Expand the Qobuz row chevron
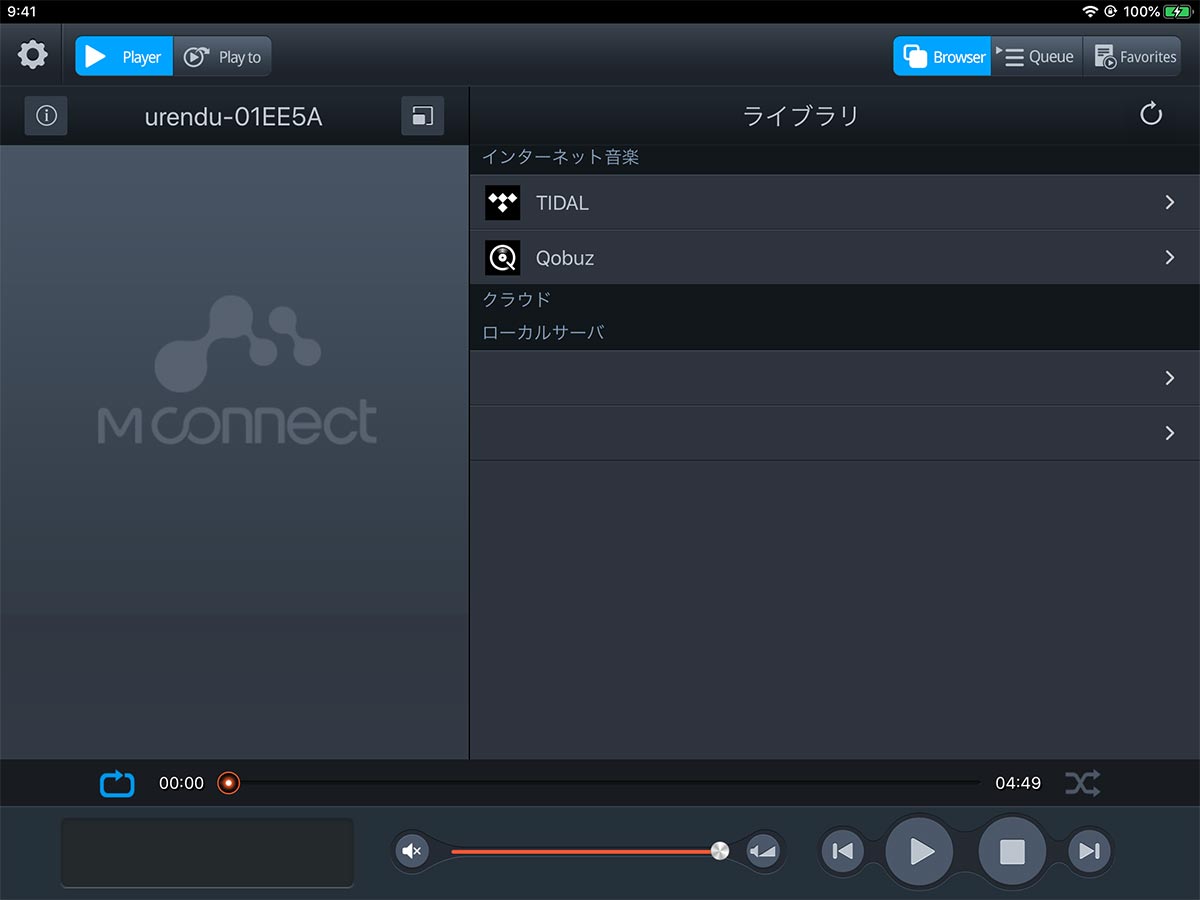The image size is (1200, 900). click(x=1169, y=258)
